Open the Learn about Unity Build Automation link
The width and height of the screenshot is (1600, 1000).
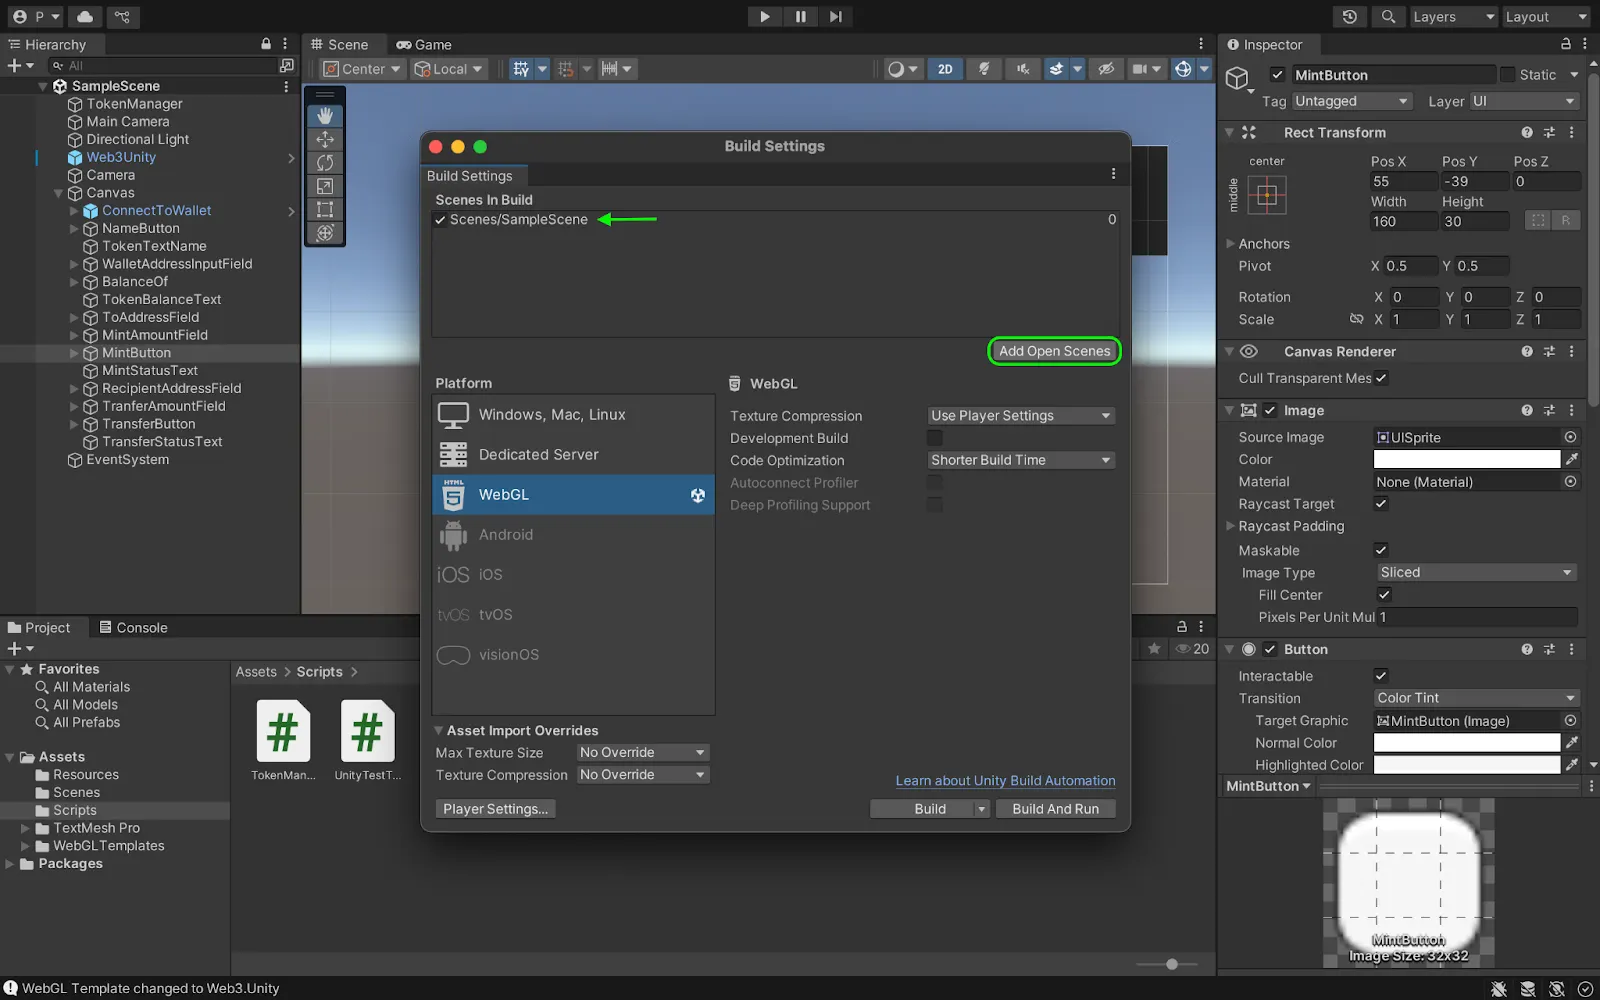click(1005, 781)
